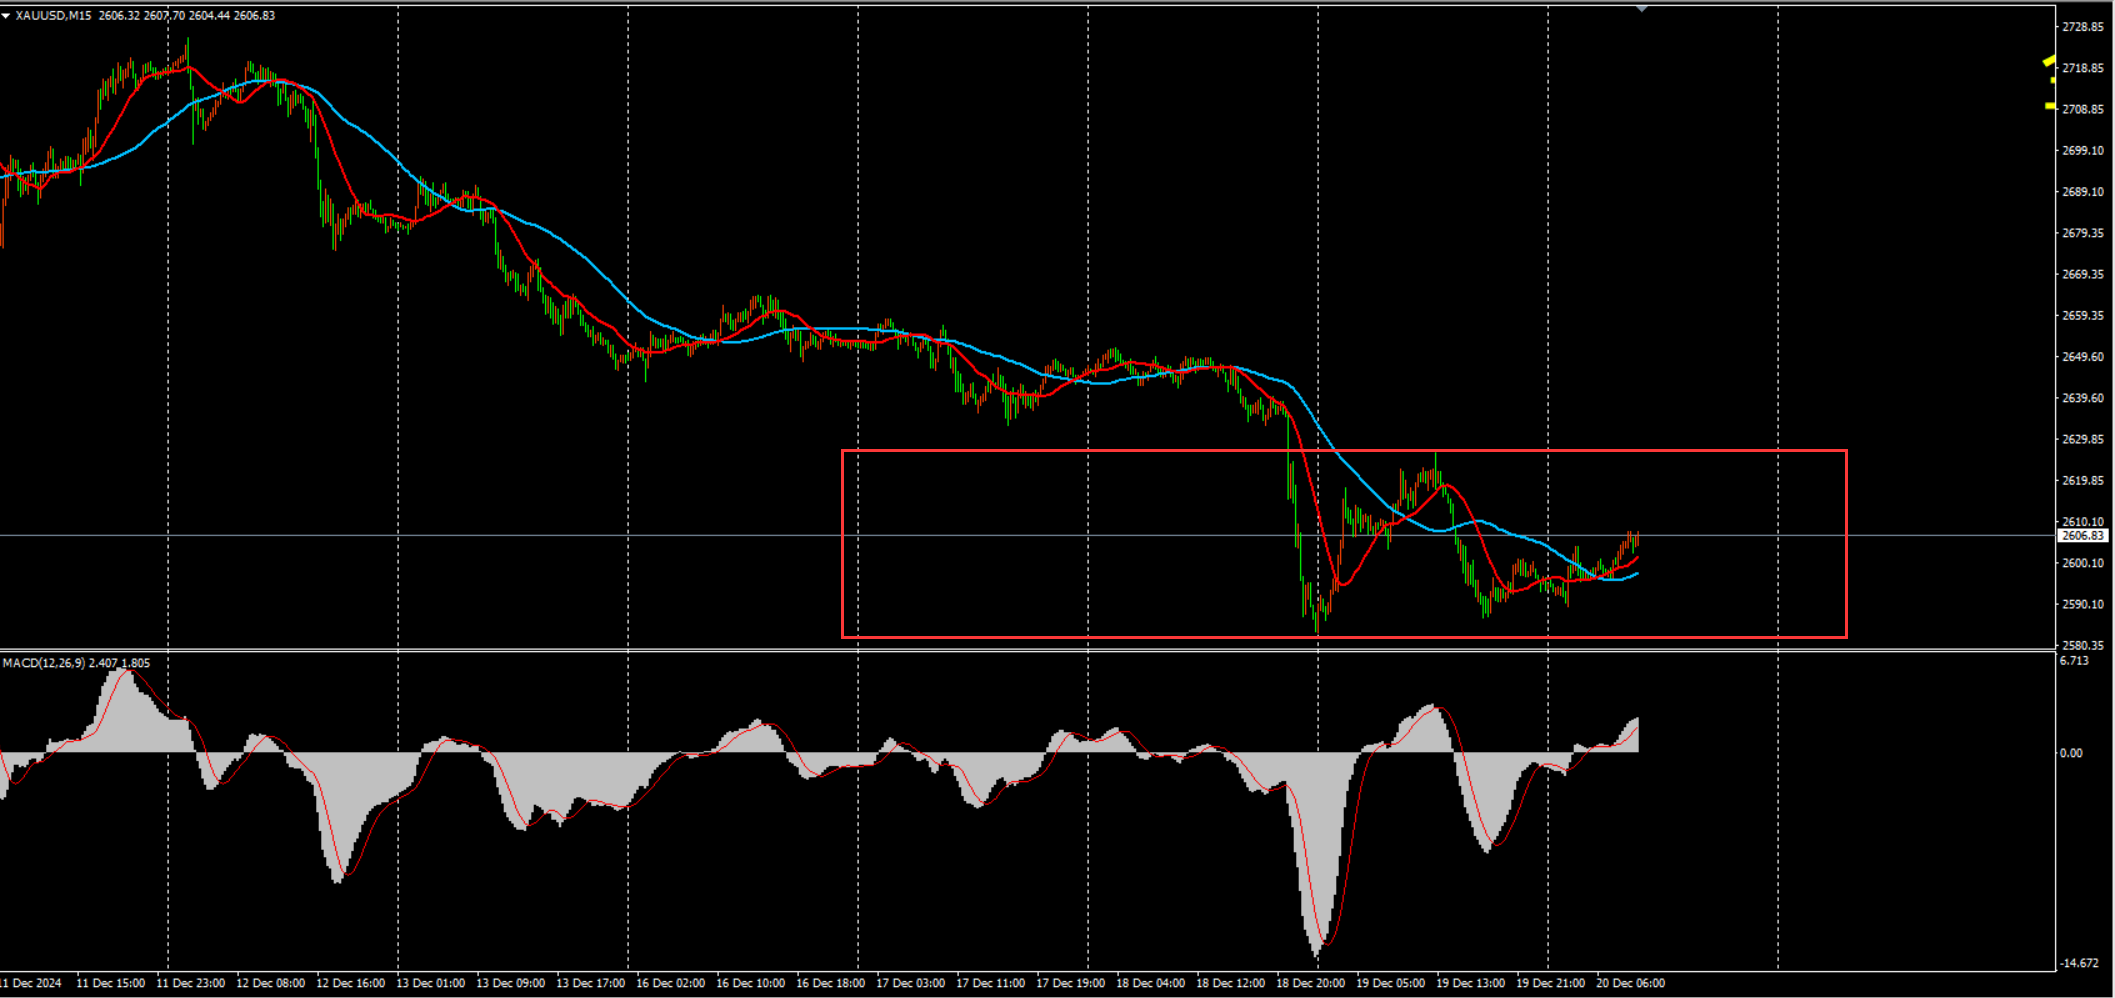Click price scale value 2659.35
Screen dimensions: 2115x998
pyautogui.click(x=2083, y=316)
